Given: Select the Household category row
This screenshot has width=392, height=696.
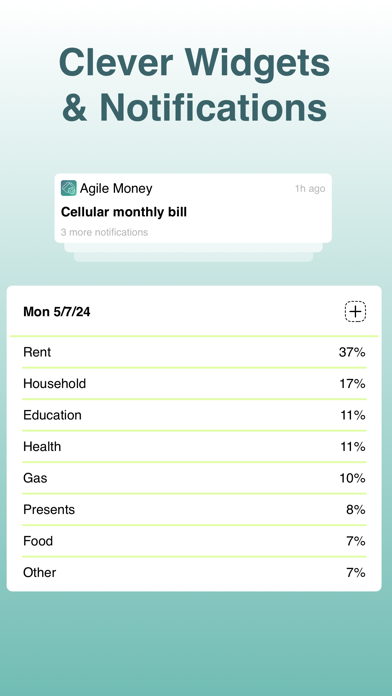Looking at the screenshot, I should 194,384.
